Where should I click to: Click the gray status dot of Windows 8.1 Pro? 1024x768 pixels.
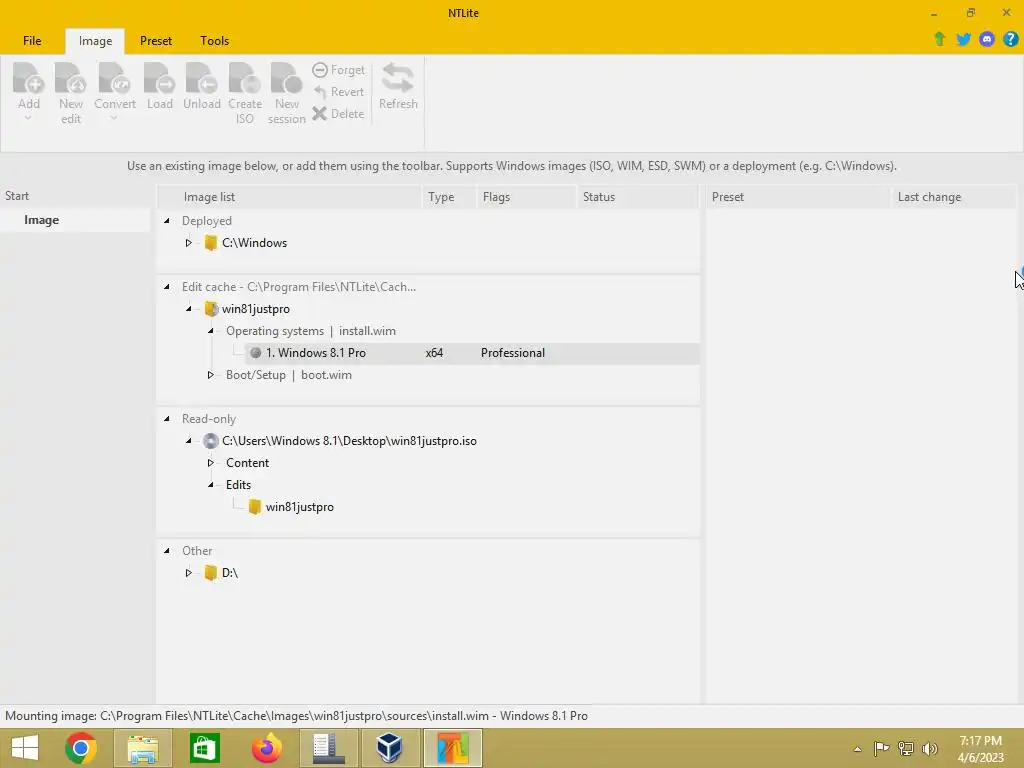pyautogui.click(x=255, y=353)
